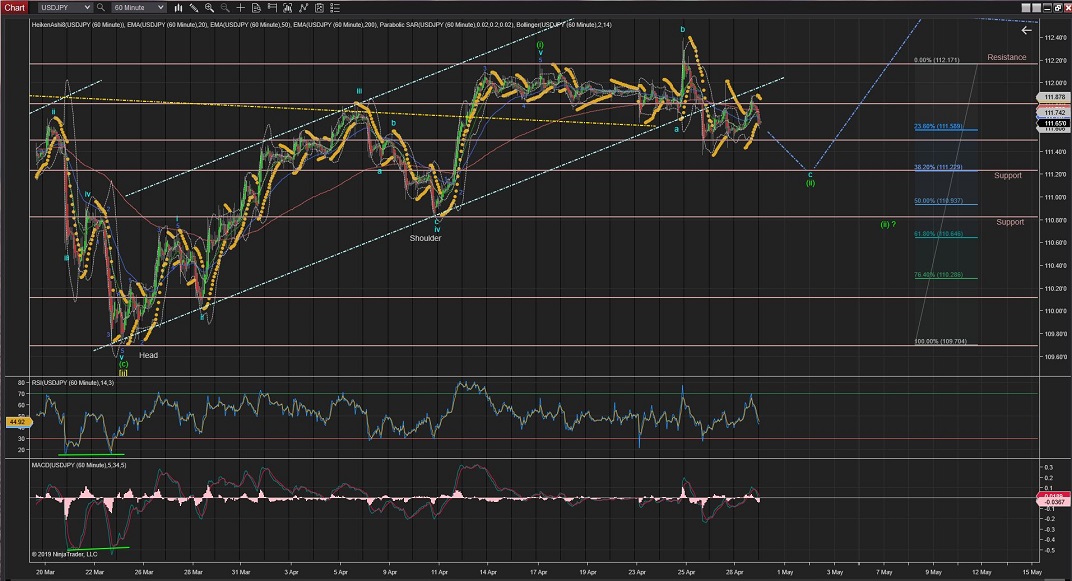The height and width of the screenshot is (581, 1072).
Task: Click the zoom in magnifier icon
Action: point(209,7)
